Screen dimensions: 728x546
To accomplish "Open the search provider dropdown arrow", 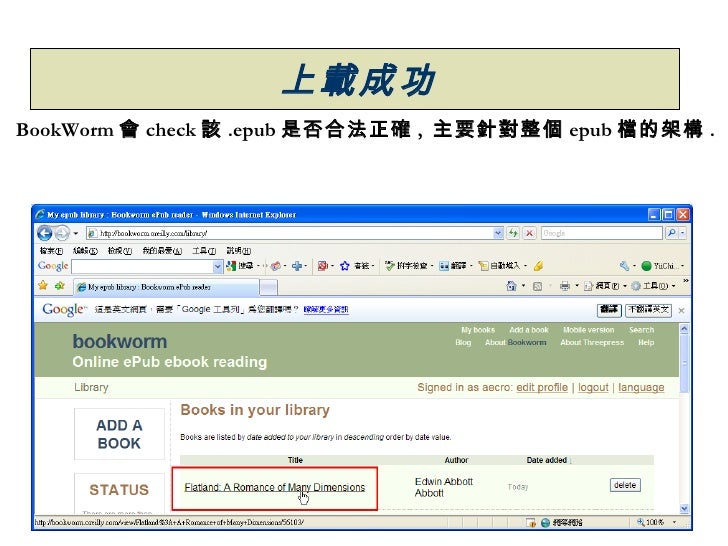I will pyautogui.click(x=682, y=233).
